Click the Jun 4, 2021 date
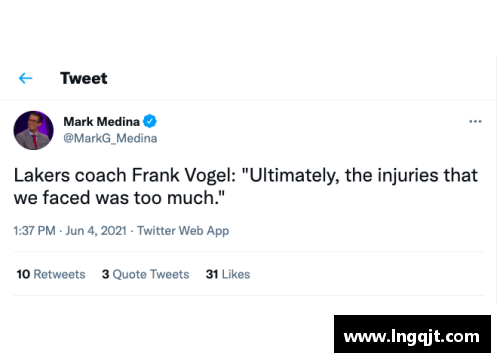Viewport: 500px width, 362px height. pos(96,231)
